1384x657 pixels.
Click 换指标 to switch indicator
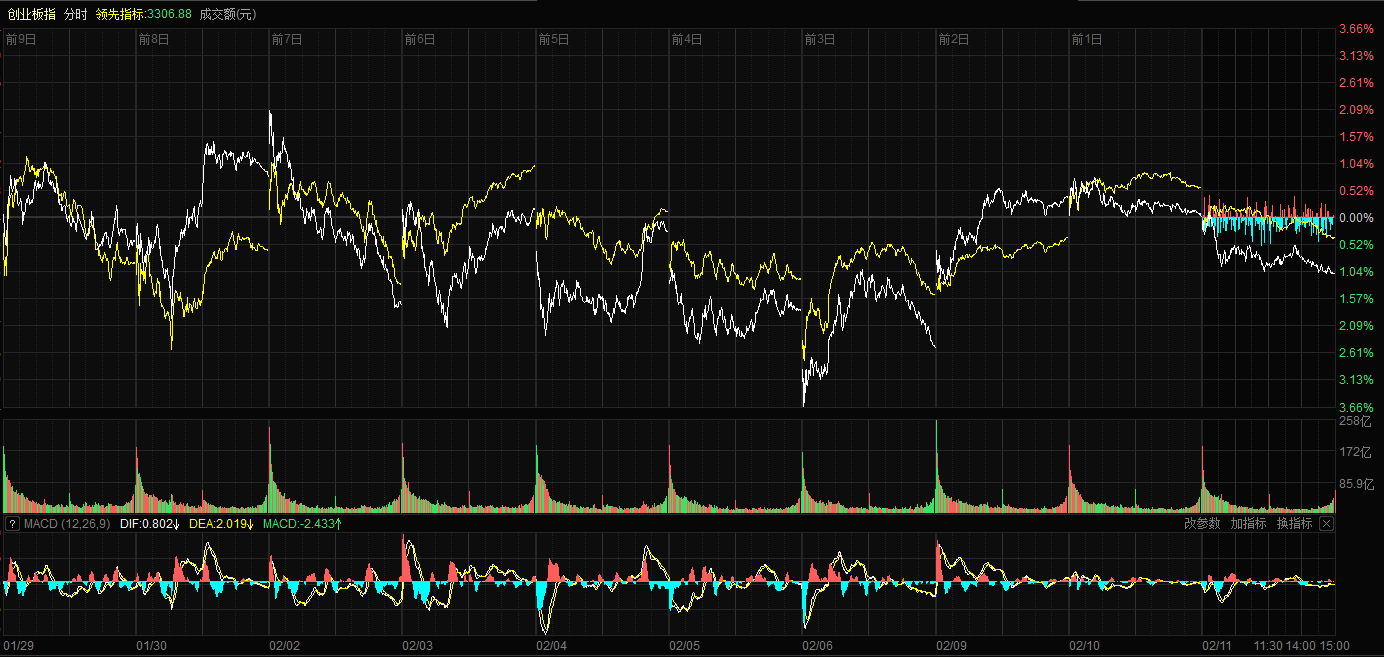[1294, 523]
